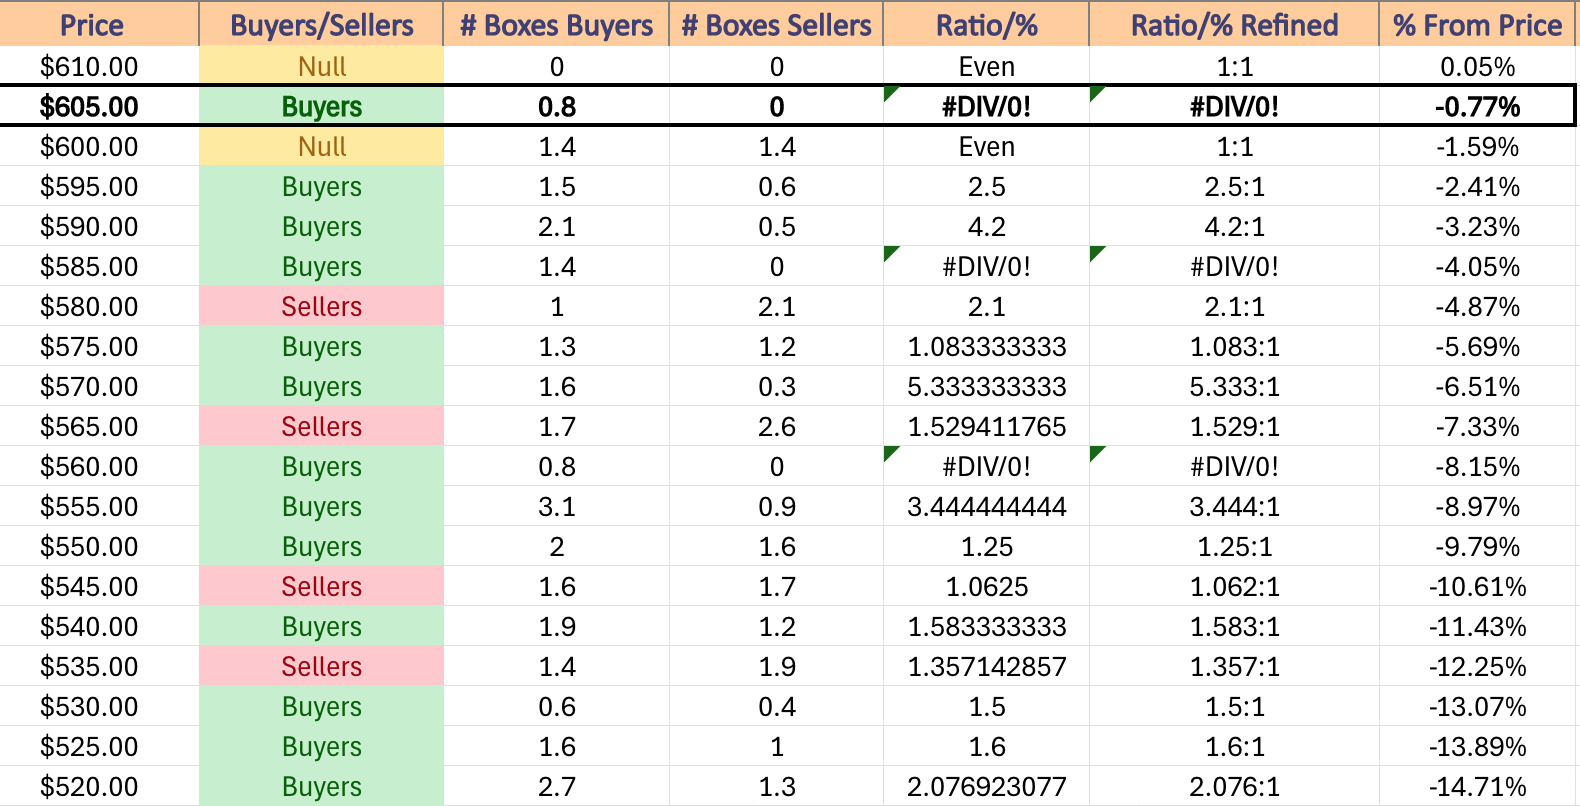Viewport: 1580px width, 806px height.
Task: Select the Null cell in $610.00 row
Action: click(x=321, y=66)
